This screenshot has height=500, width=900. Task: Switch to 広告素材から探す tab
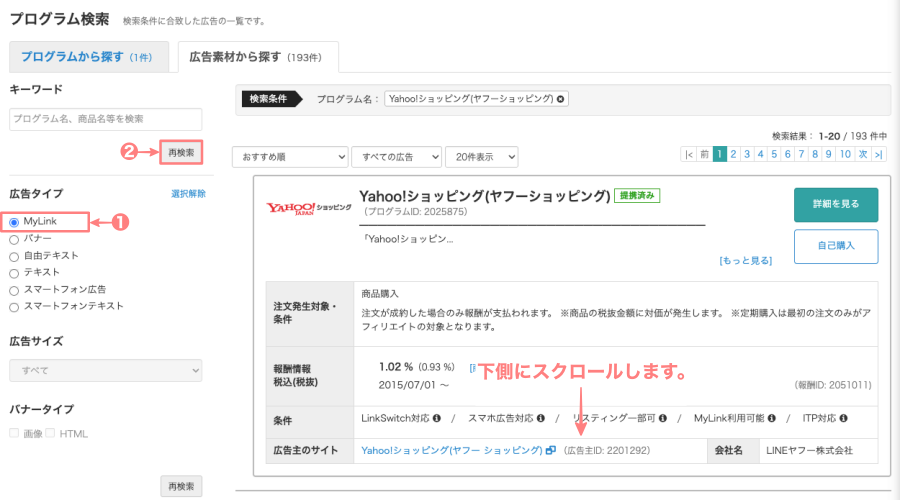[x=258, y=57]
